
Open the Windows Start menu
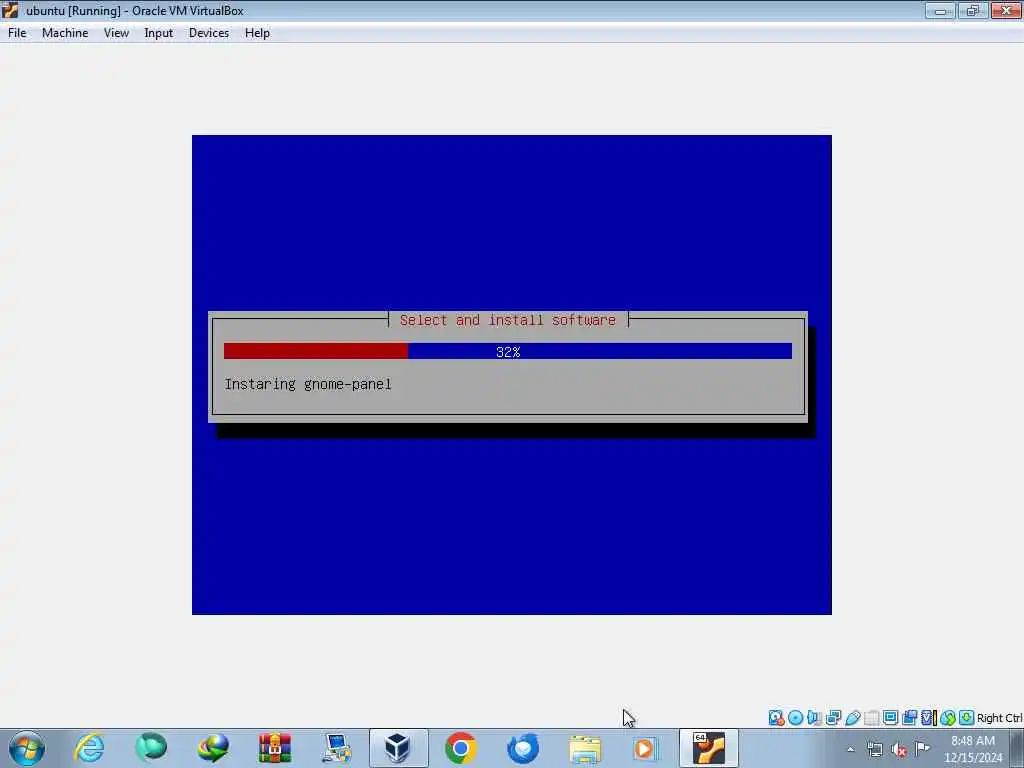point(27,748)
